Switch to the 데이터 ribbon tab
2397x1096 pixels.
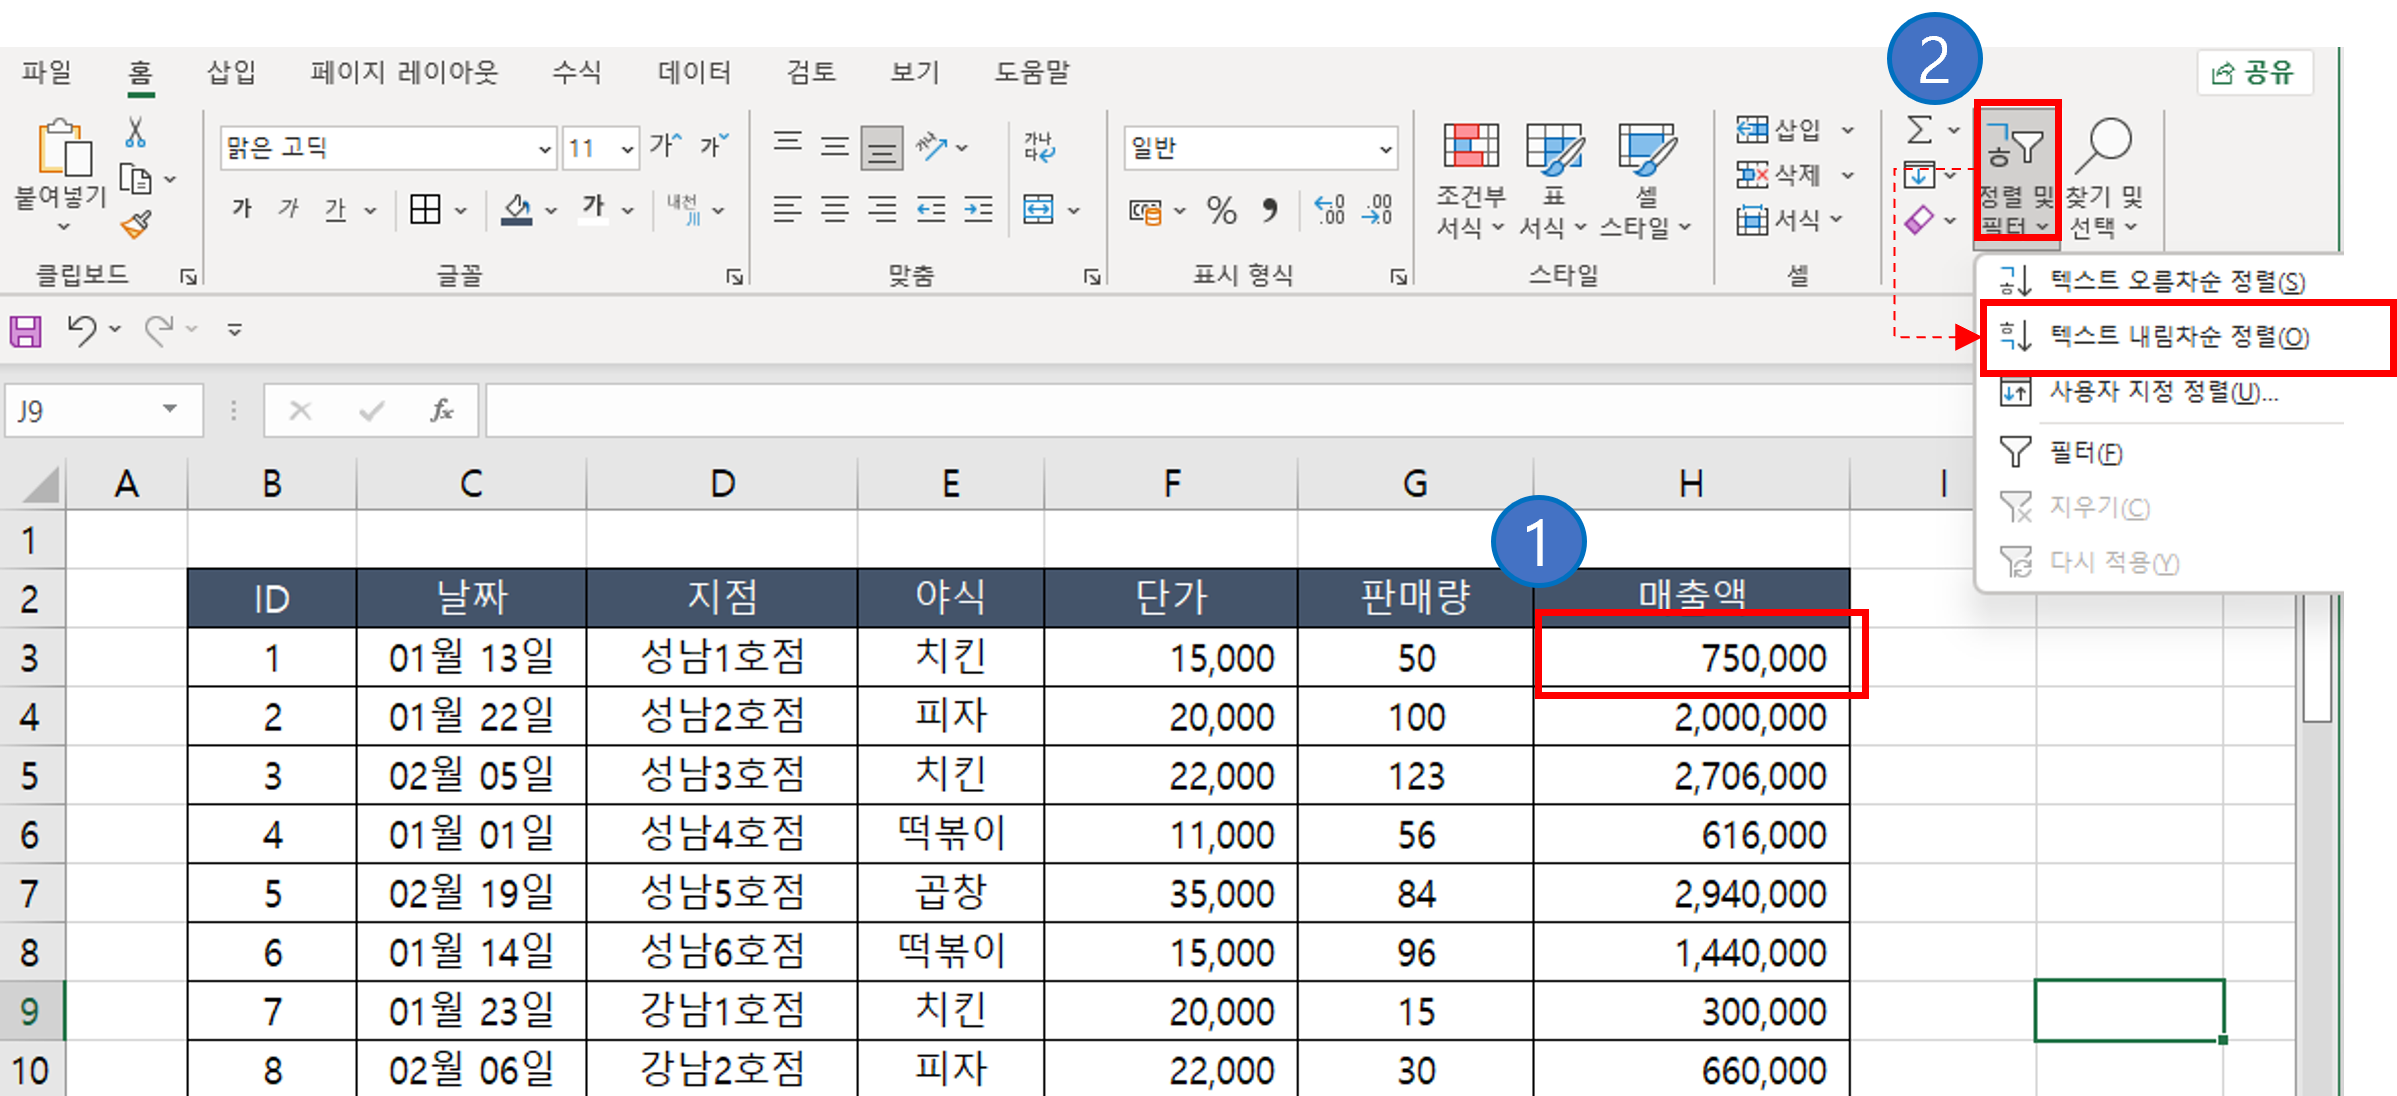coord(694,71)
